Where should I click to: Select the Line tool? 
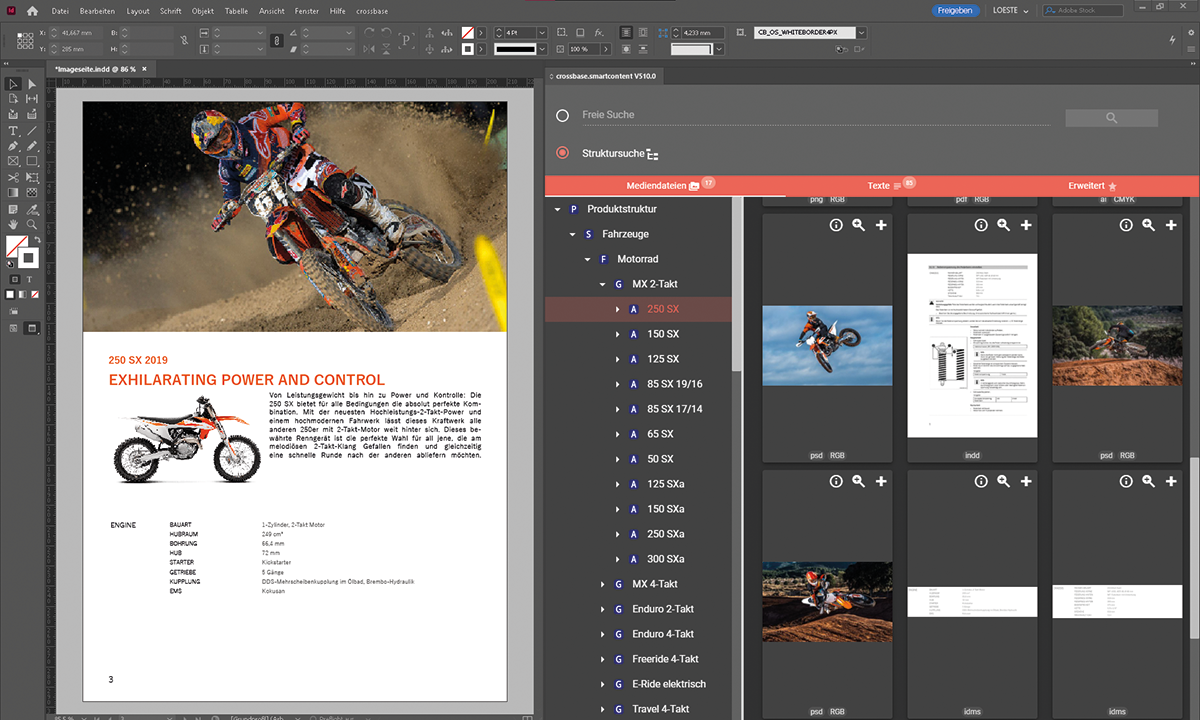tap(32, 131)
